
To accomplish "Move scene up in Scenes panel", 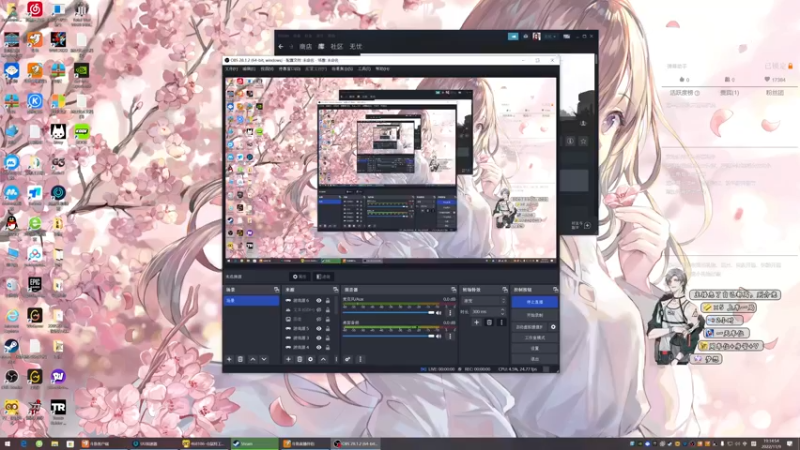I will click(x=253, y=359).
